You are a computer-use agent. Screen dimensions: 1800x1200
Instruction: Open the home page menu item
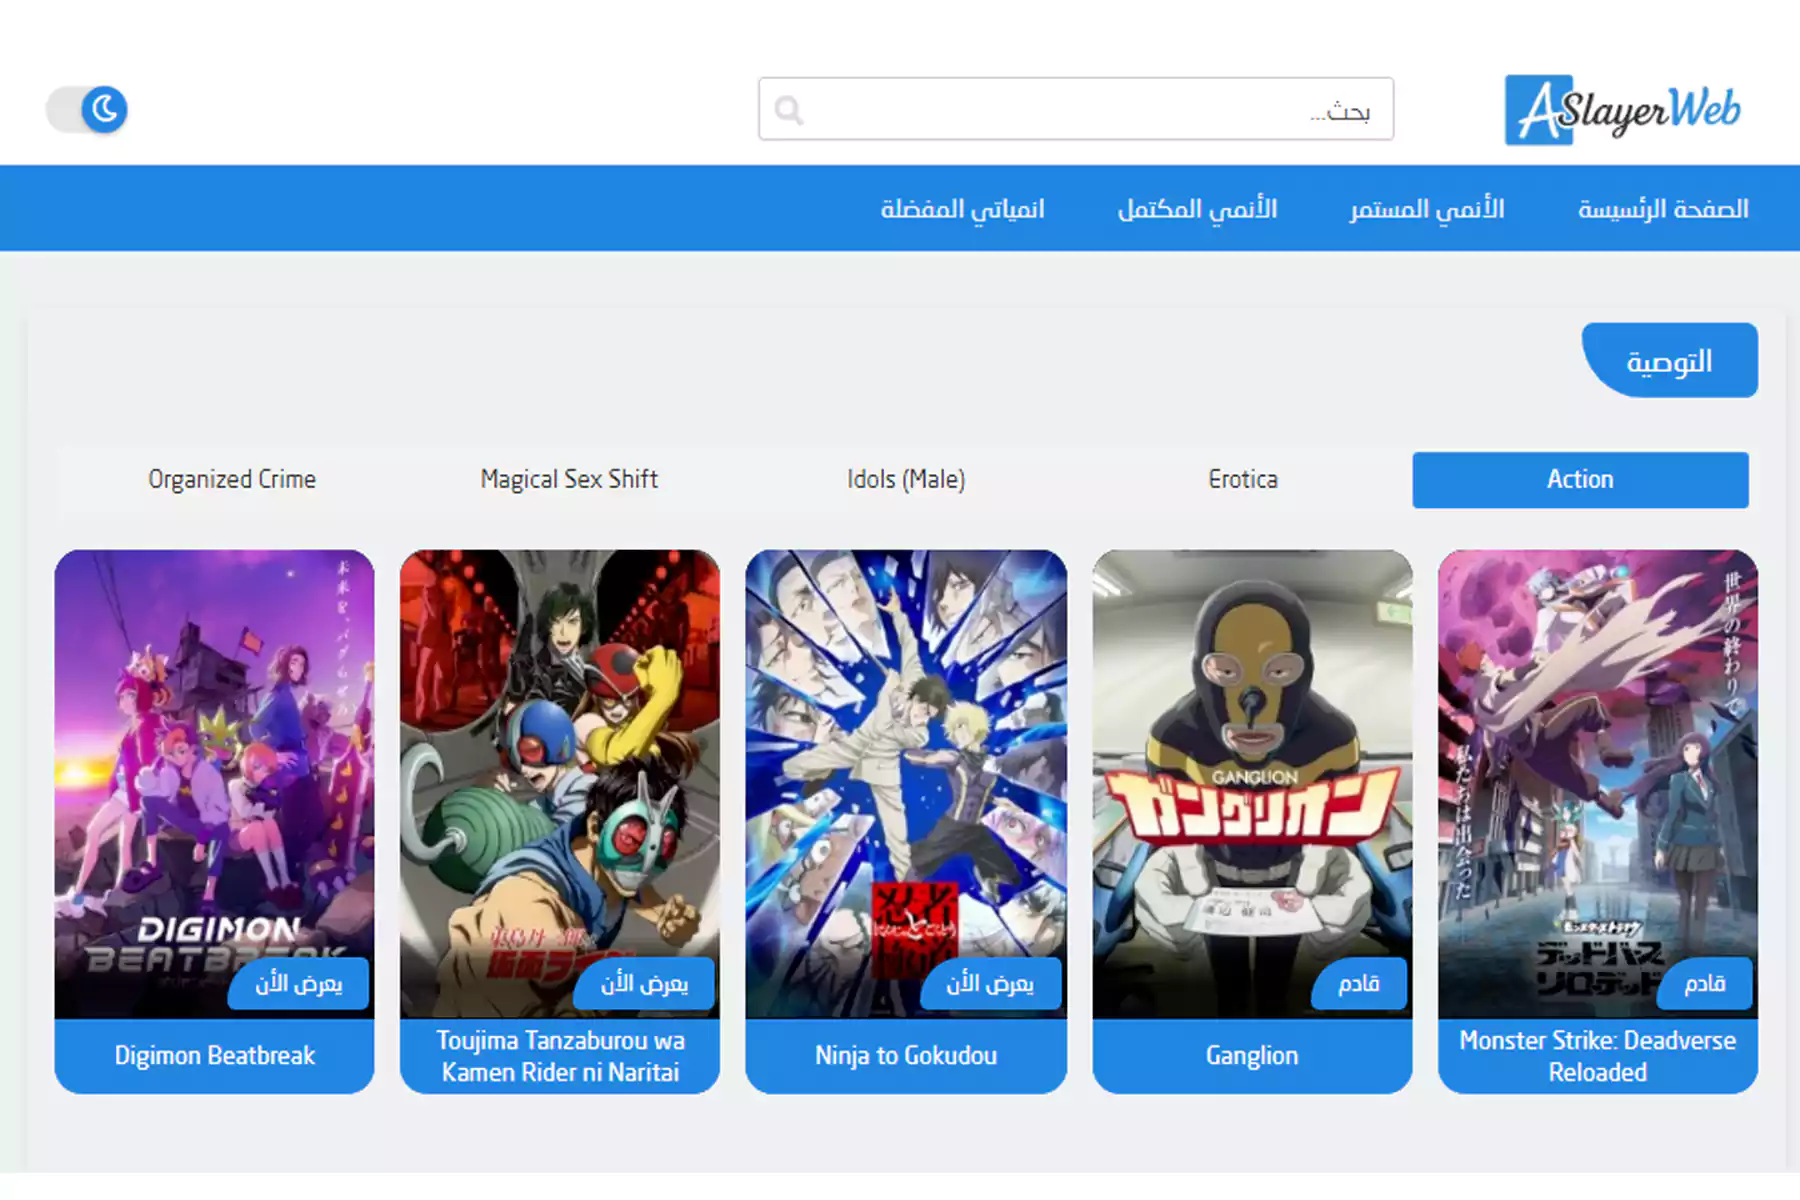(1662, 209)
